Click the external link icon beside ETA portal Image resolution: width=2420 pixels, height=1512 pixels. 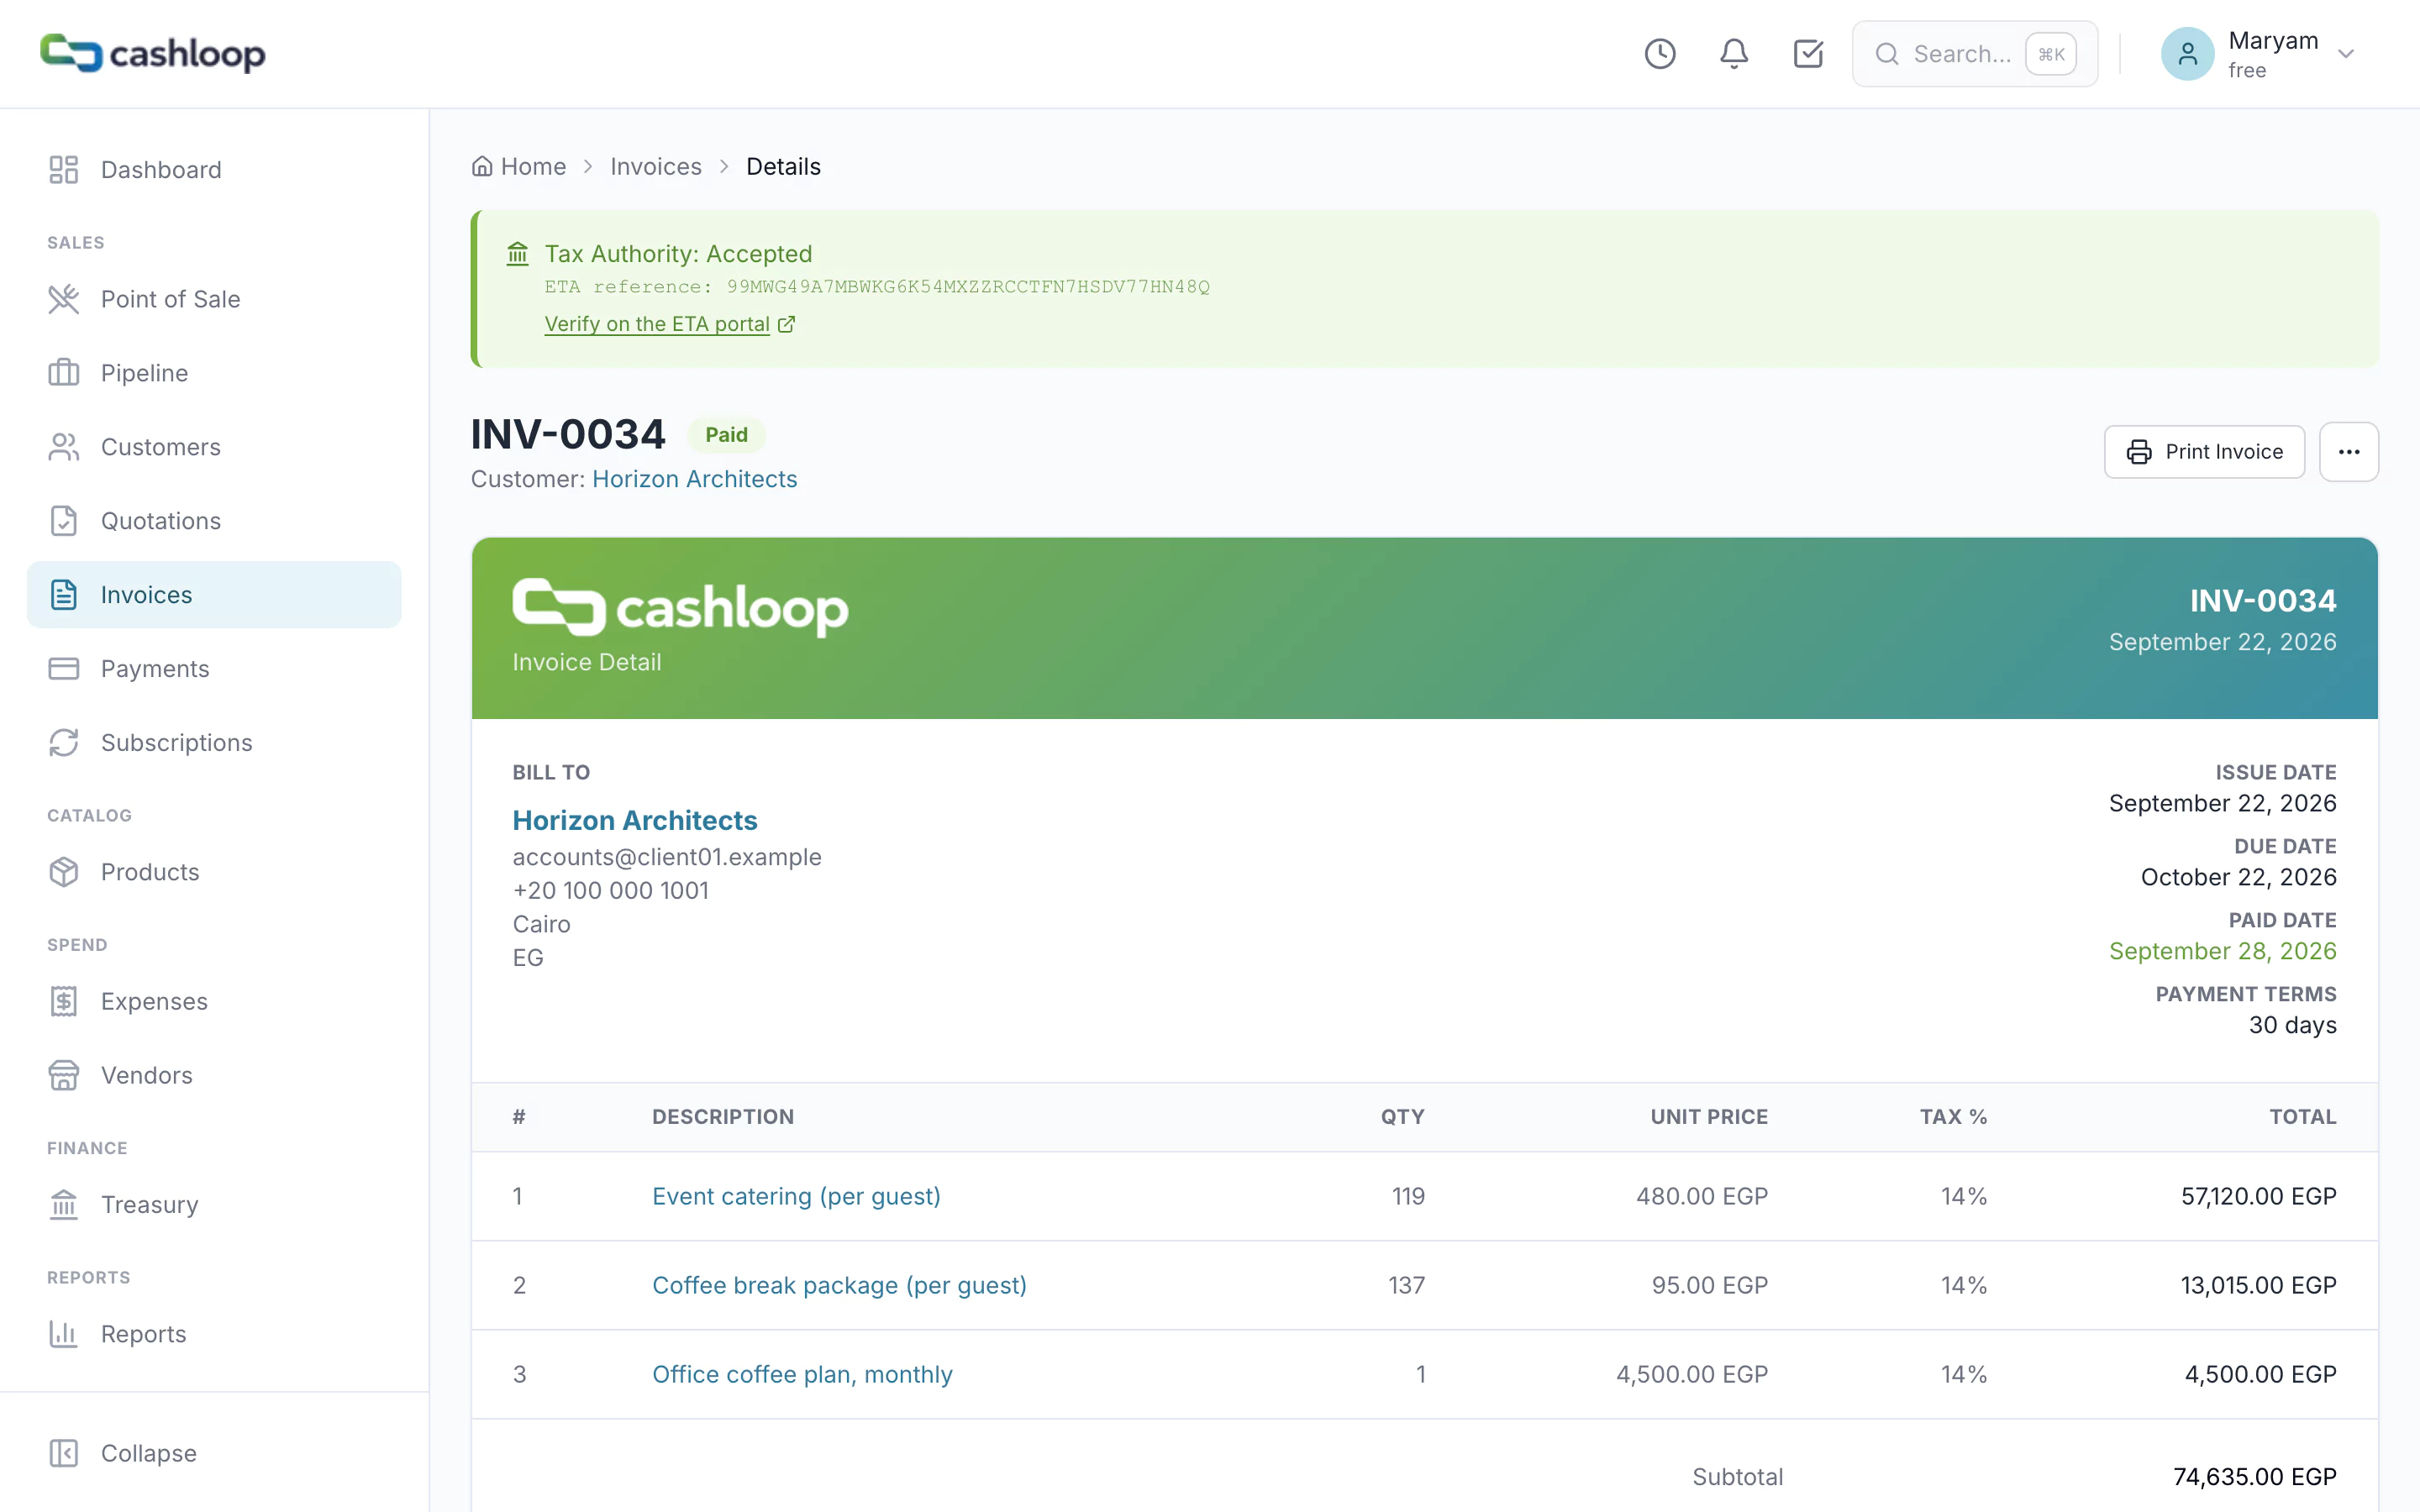point(787,324)
